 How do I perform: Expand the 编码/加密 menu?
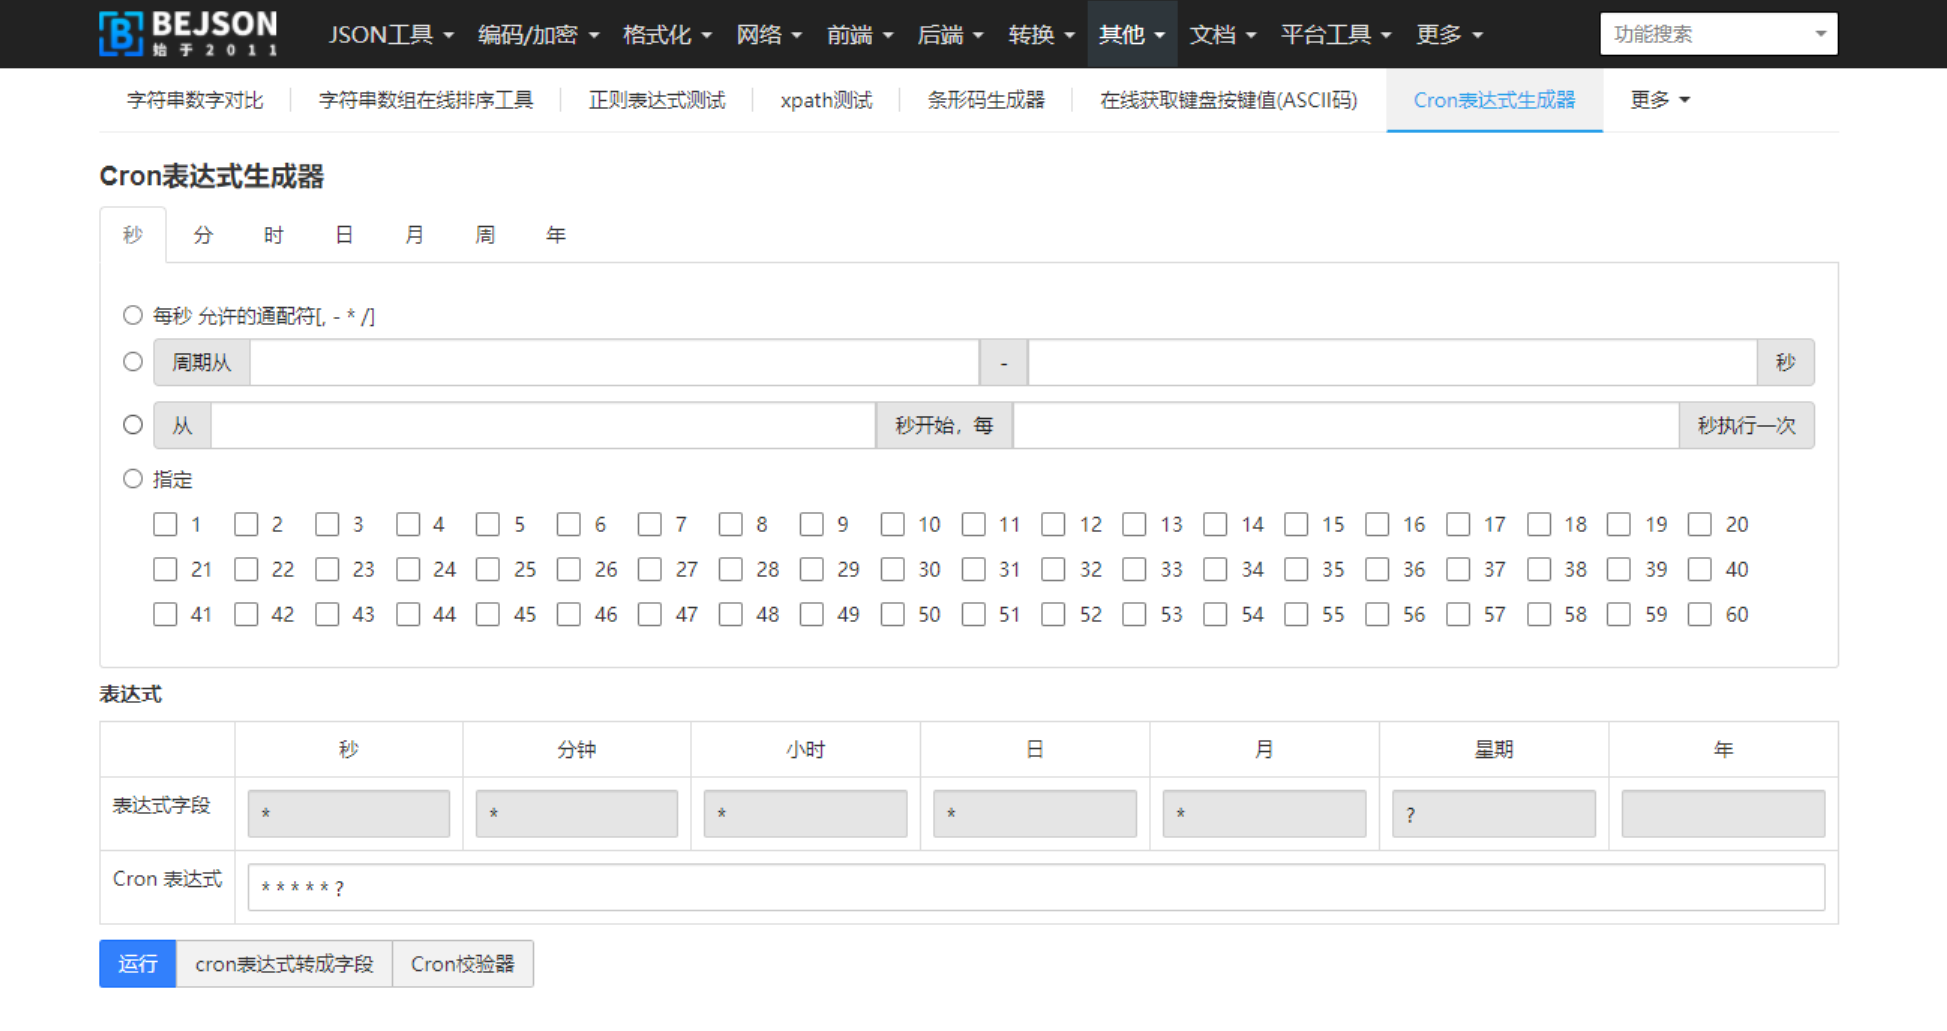[x=538, y=35]
